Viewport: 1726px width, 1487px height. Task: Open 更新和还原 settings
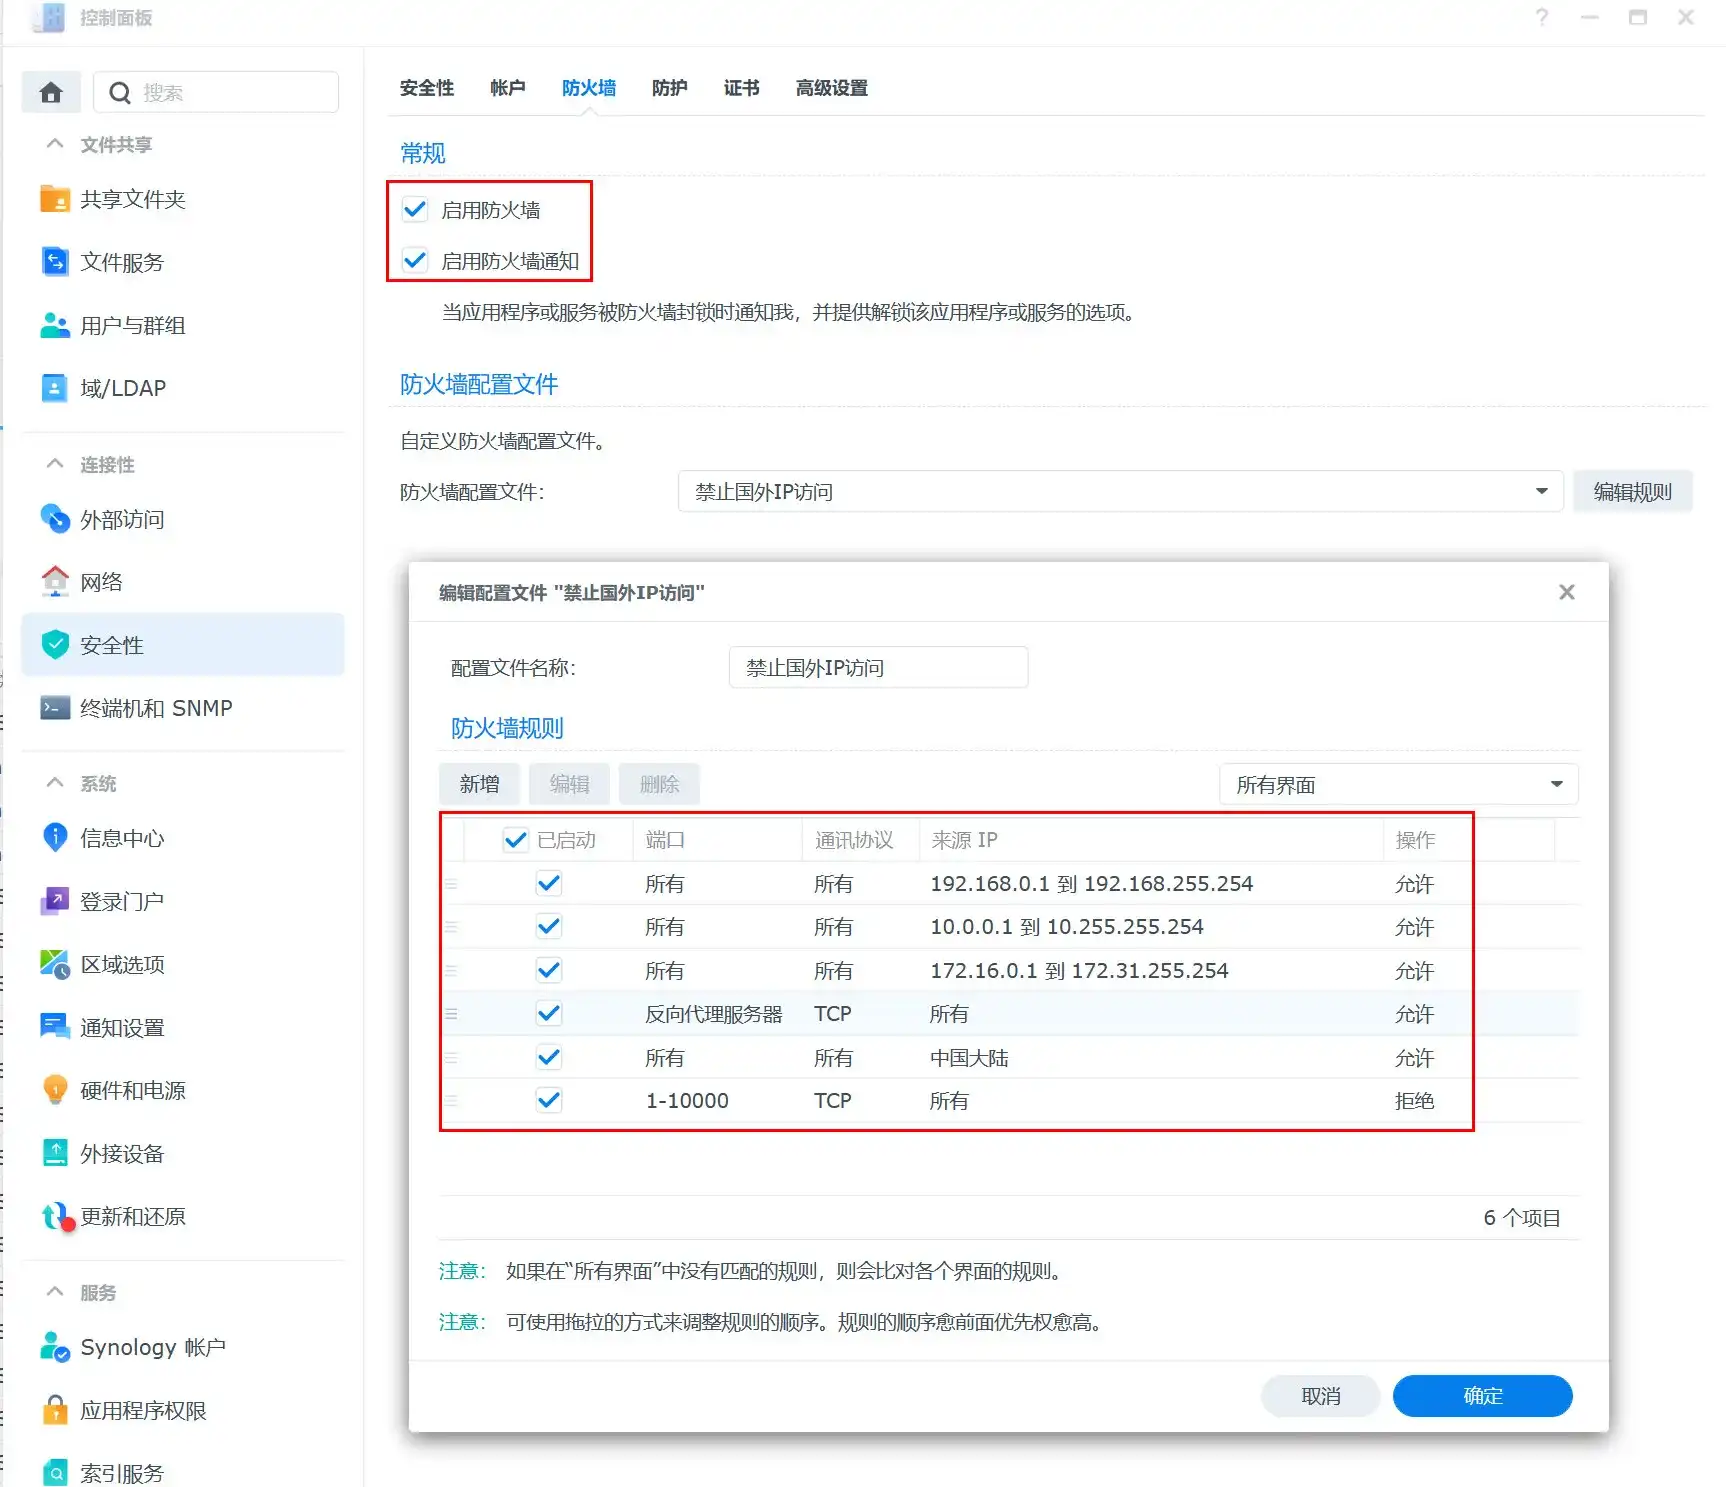(x=131, y=1216)
